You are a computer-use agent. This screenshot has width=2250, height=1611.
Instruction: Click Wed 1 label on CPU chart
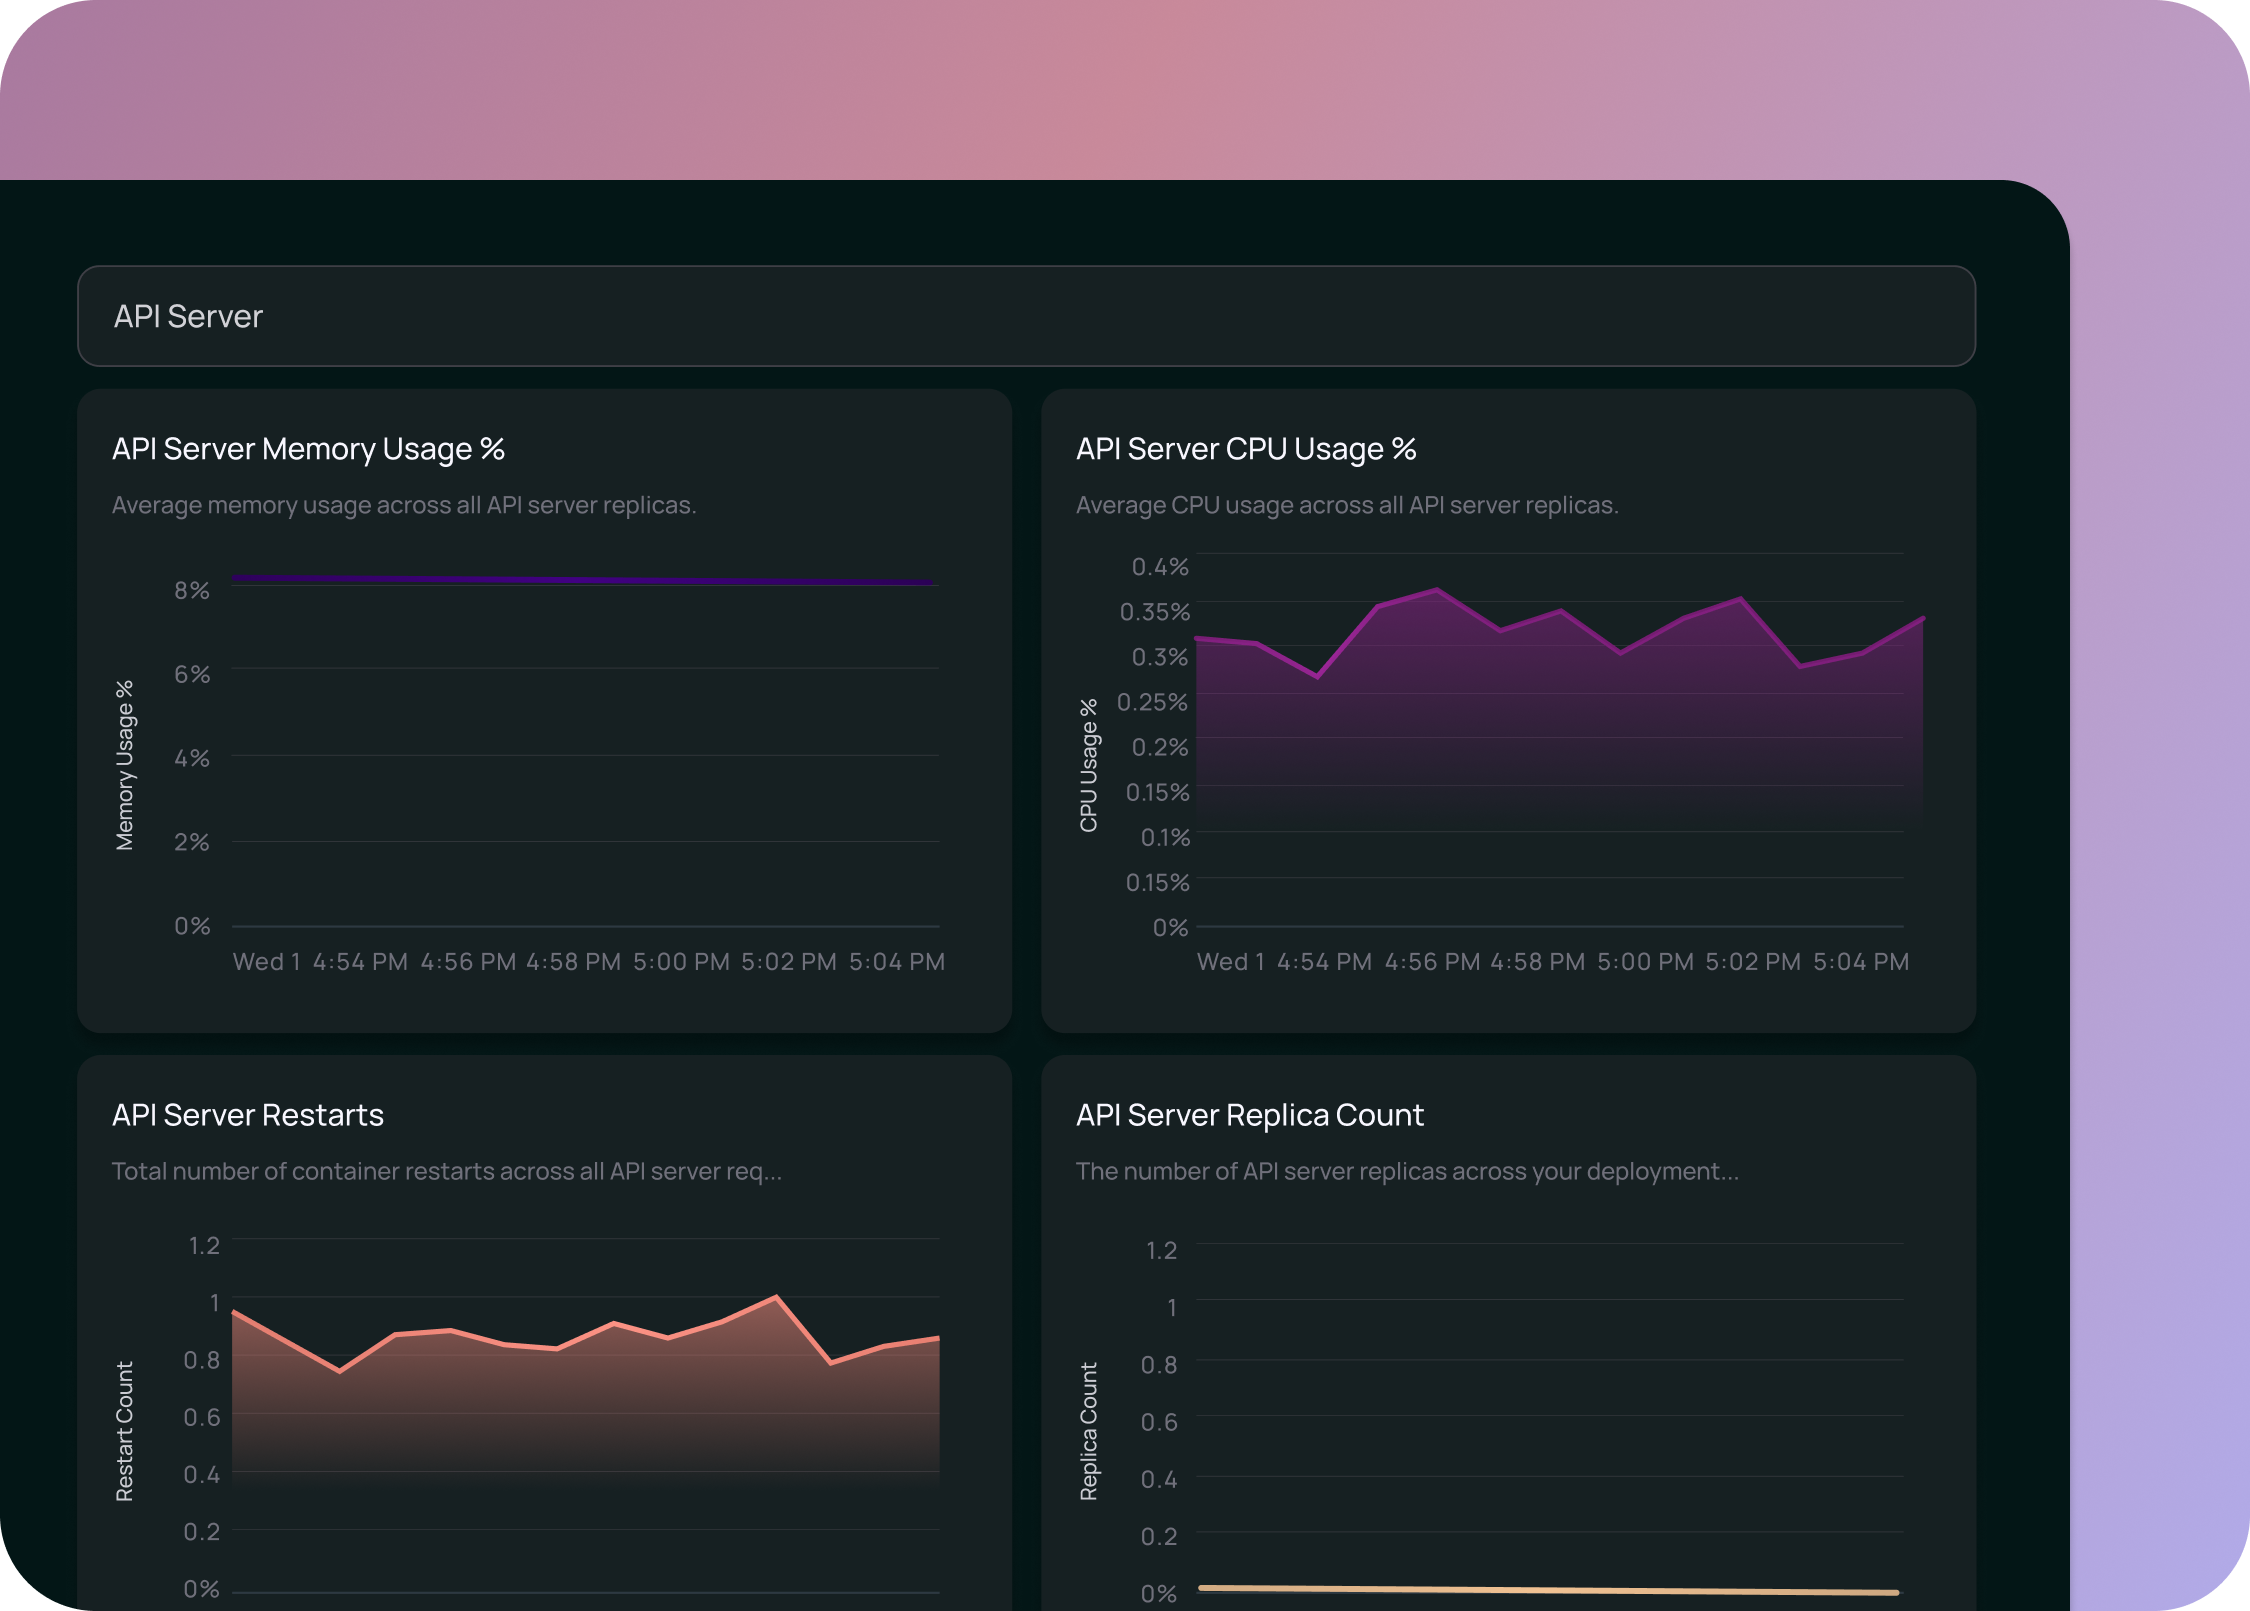(x=1230, y=962)
